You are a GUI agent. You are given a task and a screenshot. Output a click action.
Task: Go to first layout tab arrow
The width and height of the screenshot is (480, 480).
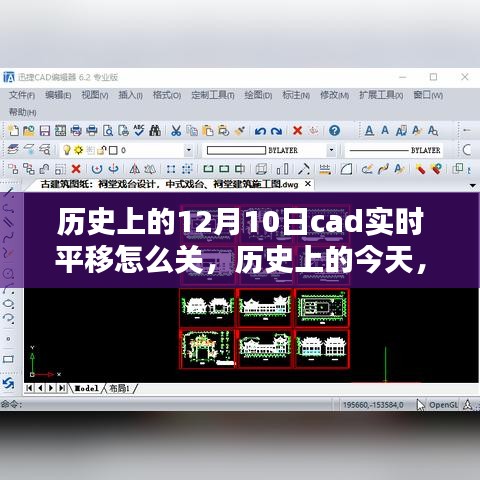pyautogui.click(x=29, y=388)
